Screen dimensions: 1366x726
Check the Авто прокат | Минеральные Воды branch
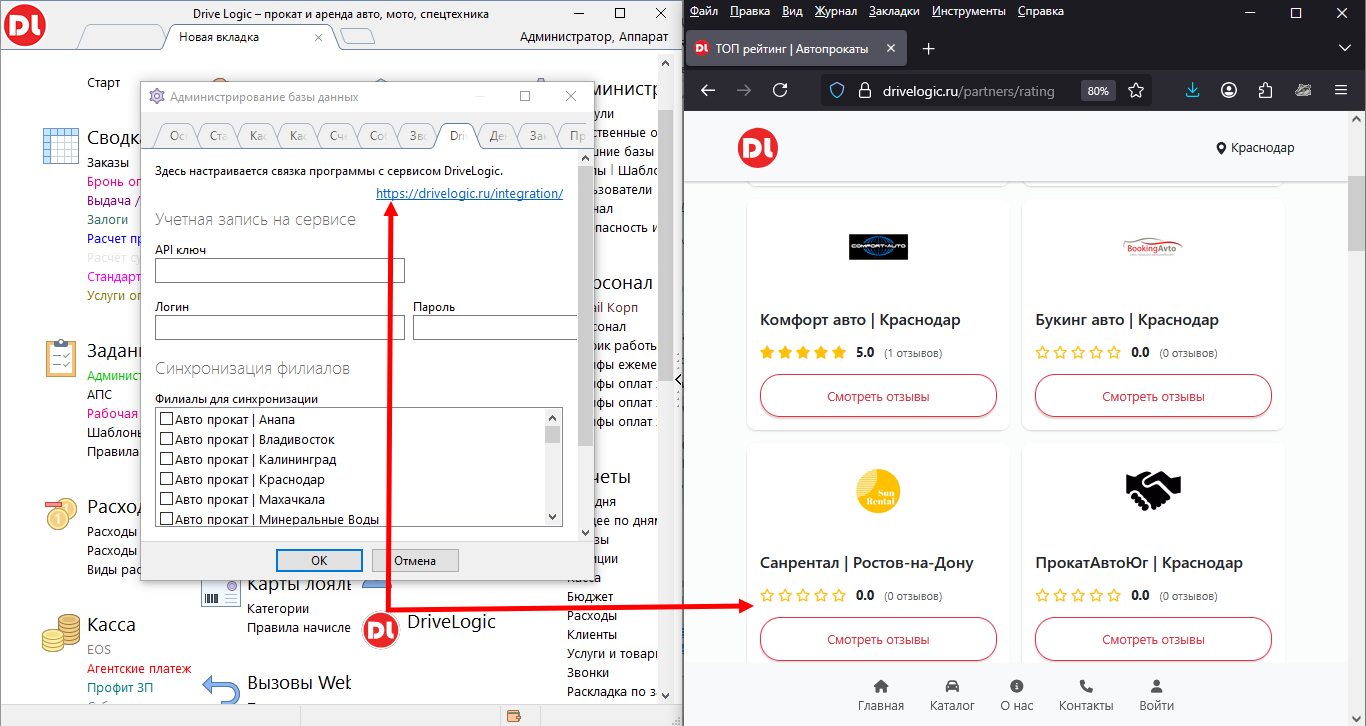tap(167, 519)
